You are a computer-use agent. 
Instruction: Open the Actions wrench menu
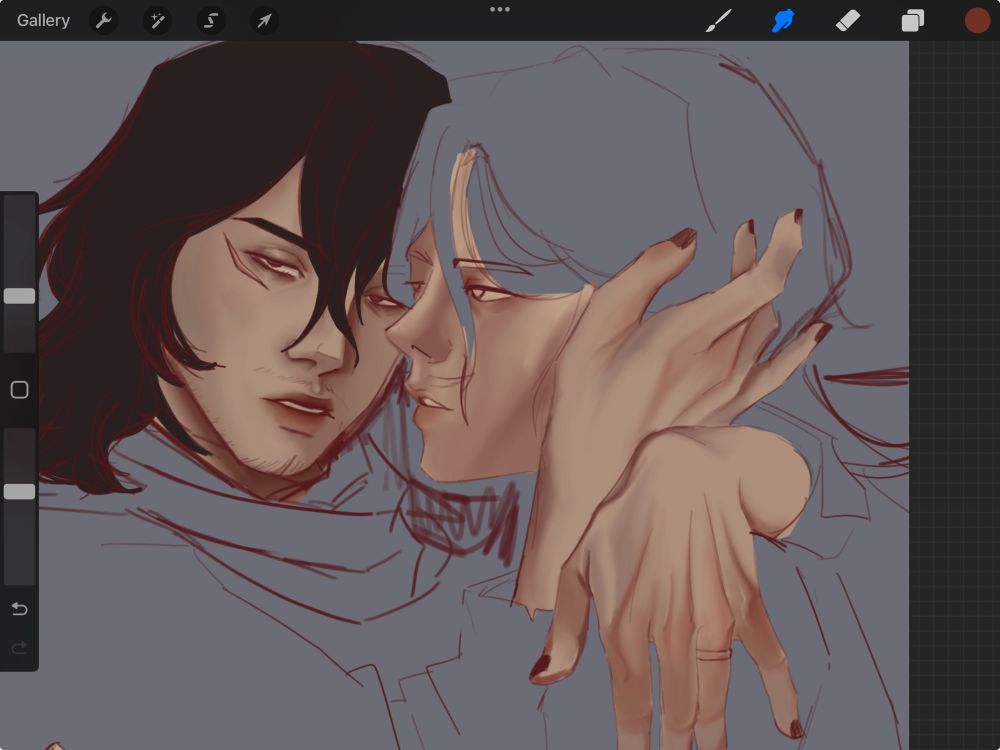[x=104, y=20]
